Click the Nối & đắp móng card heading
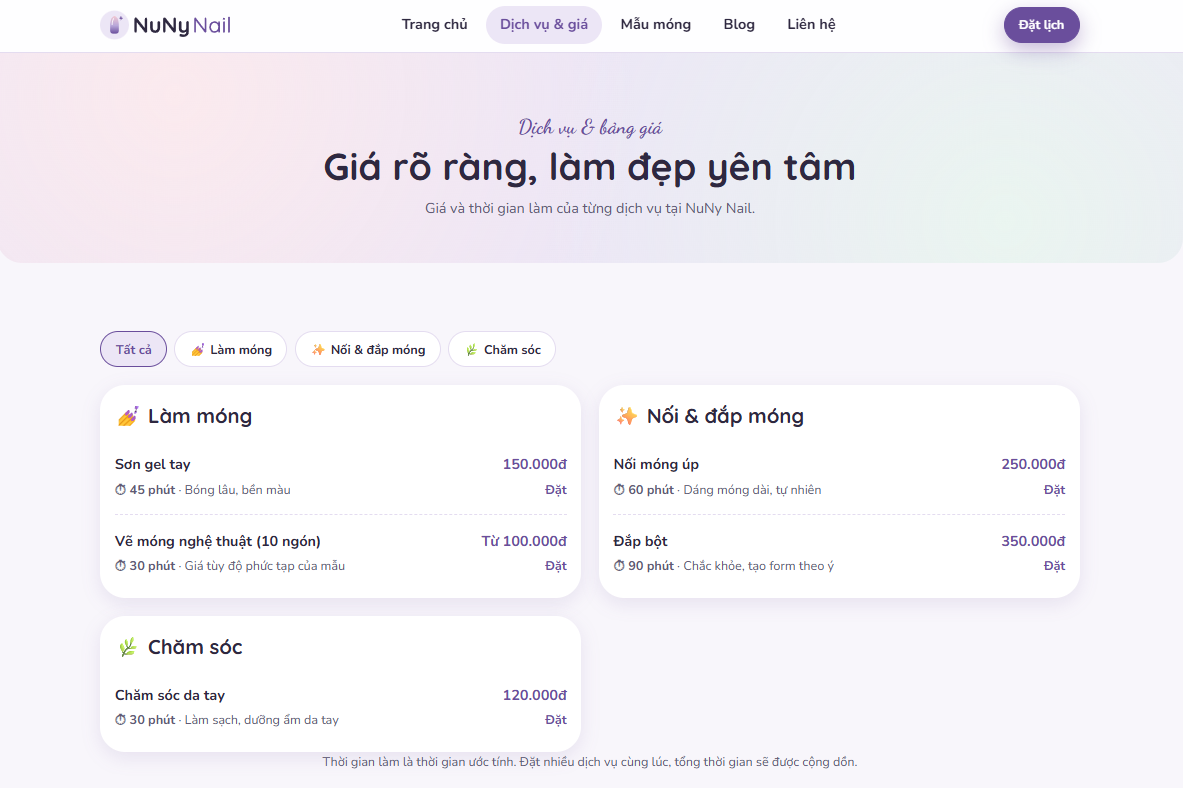 click(726, 416)
